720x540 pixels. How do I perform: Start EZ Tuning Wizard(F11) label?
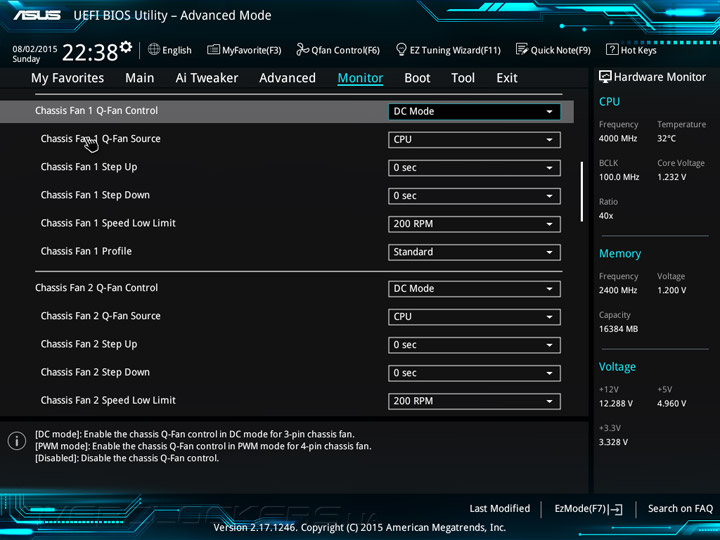[455, 50]
